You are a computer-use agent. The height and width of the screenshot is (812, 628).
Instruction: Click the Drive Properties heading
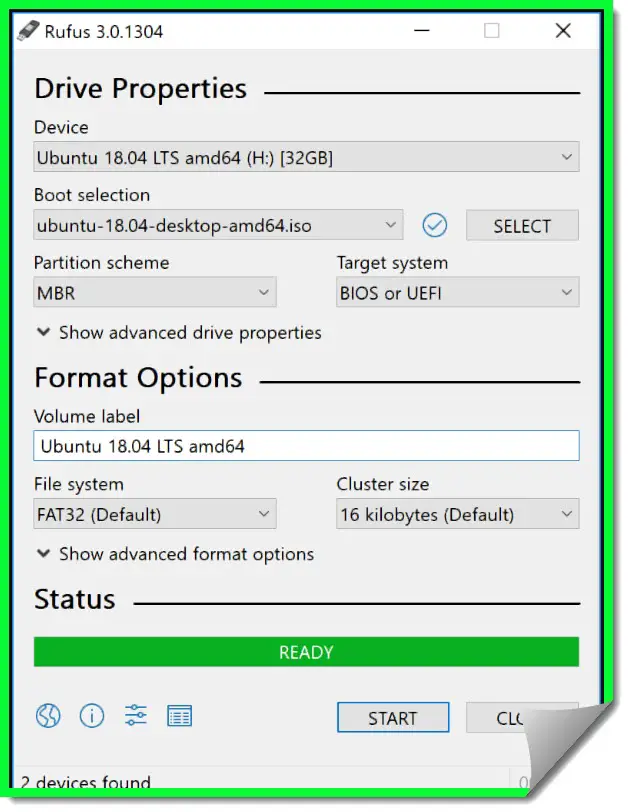(x=140, y=88)
